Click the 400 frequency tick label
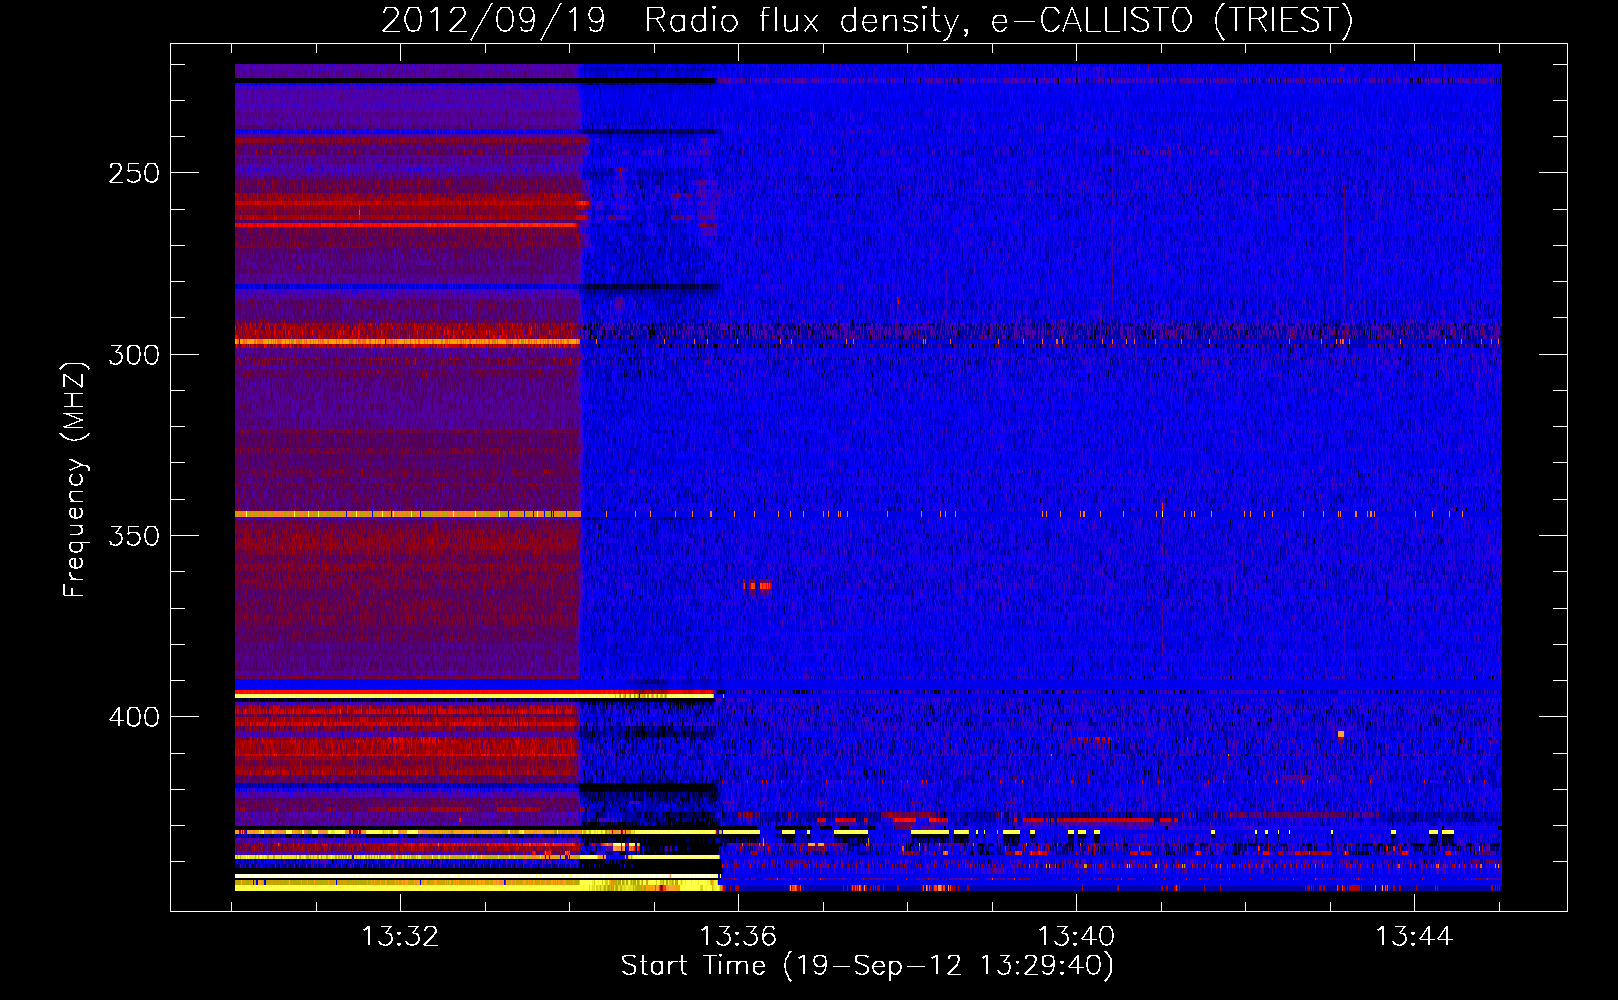The height and width of the screenshot is (1000, 1618). point(134,717)
